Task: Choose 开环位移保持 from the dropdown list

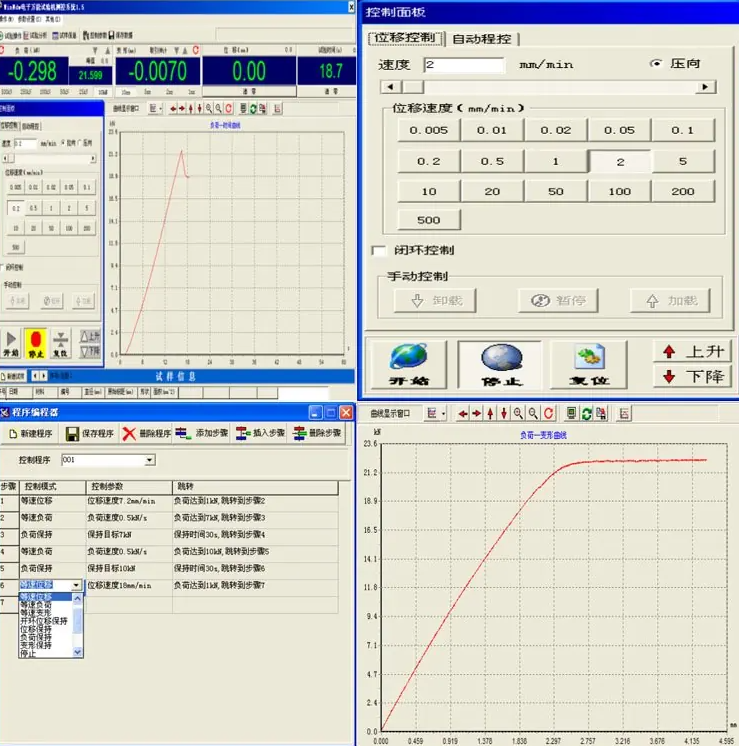Action: [45, 620]
